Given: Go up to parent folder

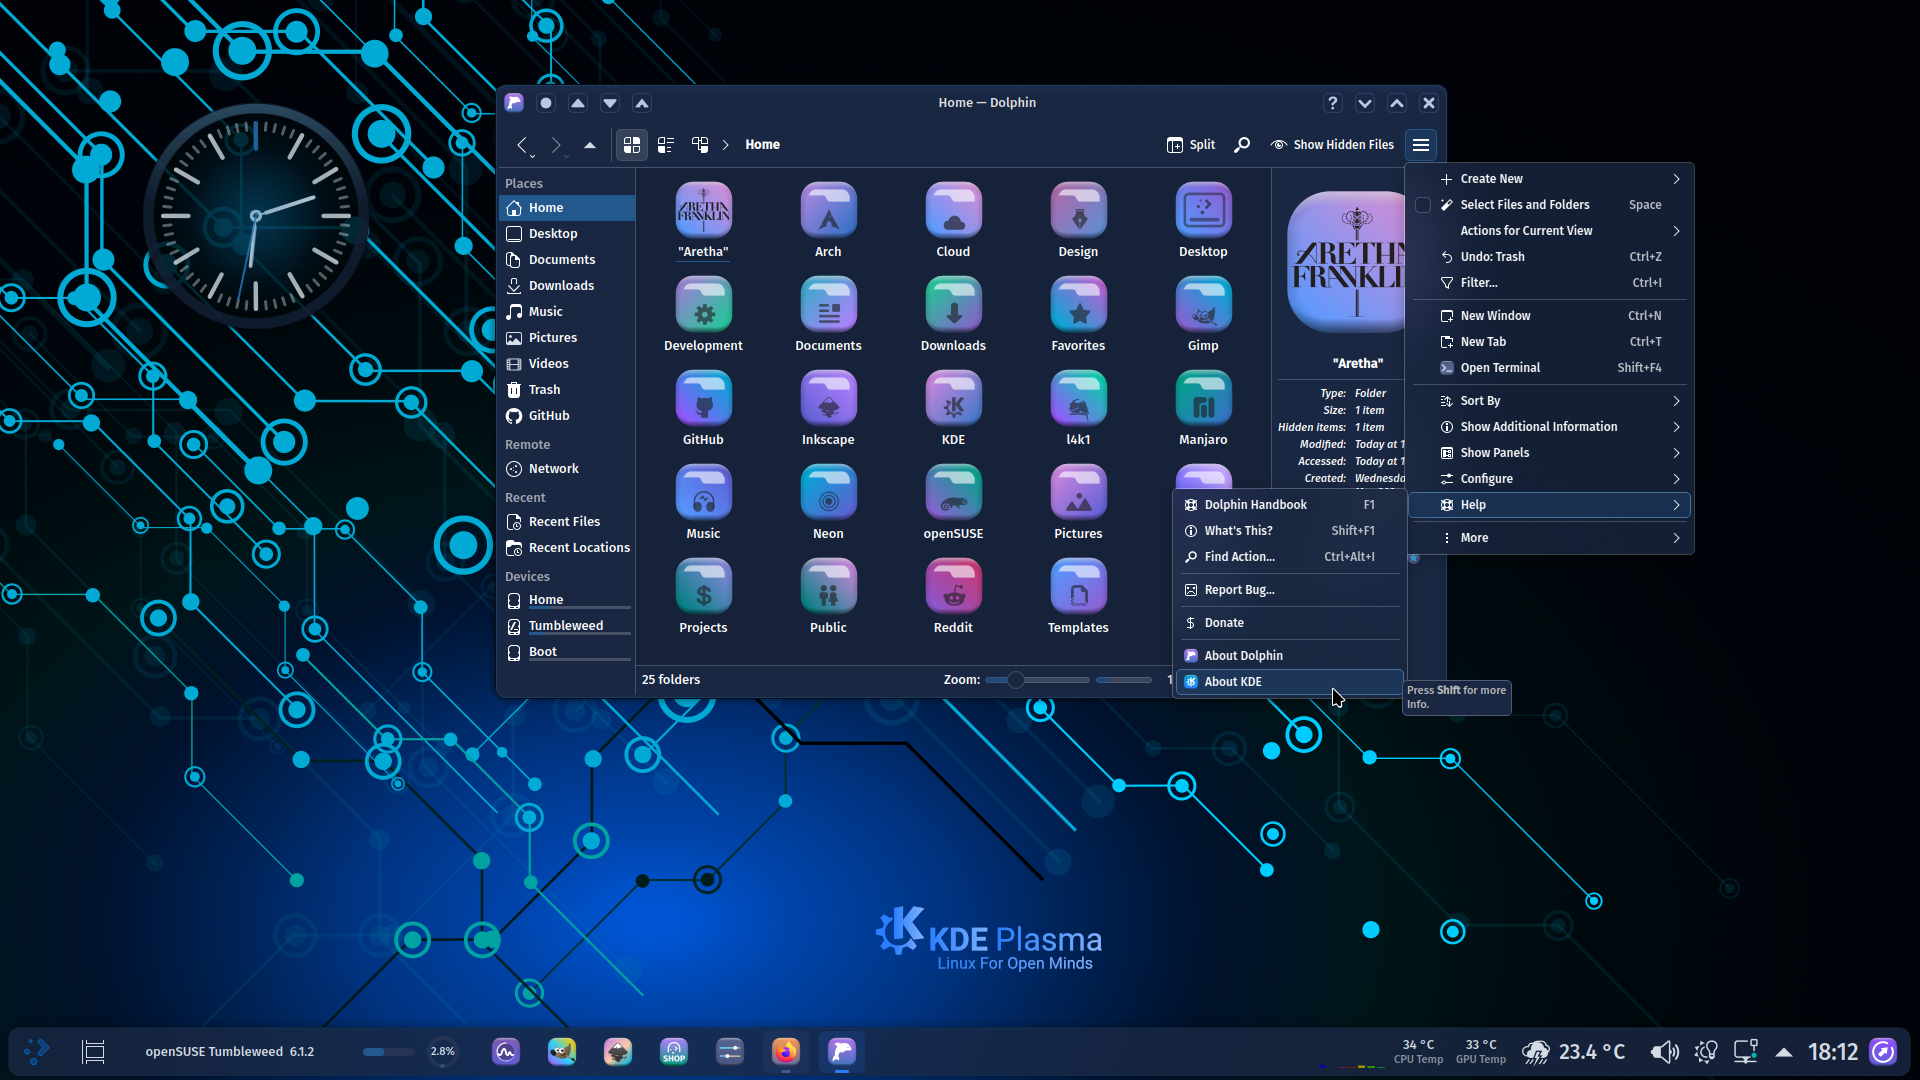Looking at the screenshot, I should (590, 145).
